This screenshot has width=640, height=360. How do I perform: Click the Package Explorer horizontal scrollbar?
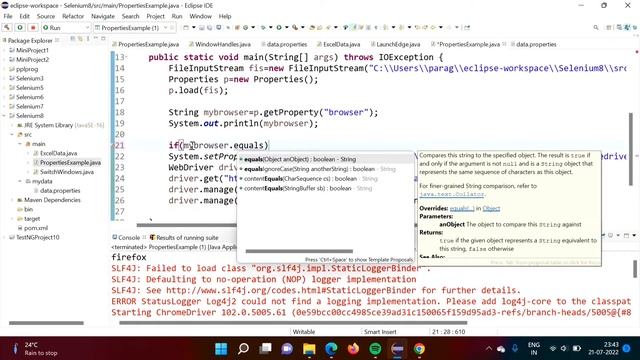click(x=46, y=323)
